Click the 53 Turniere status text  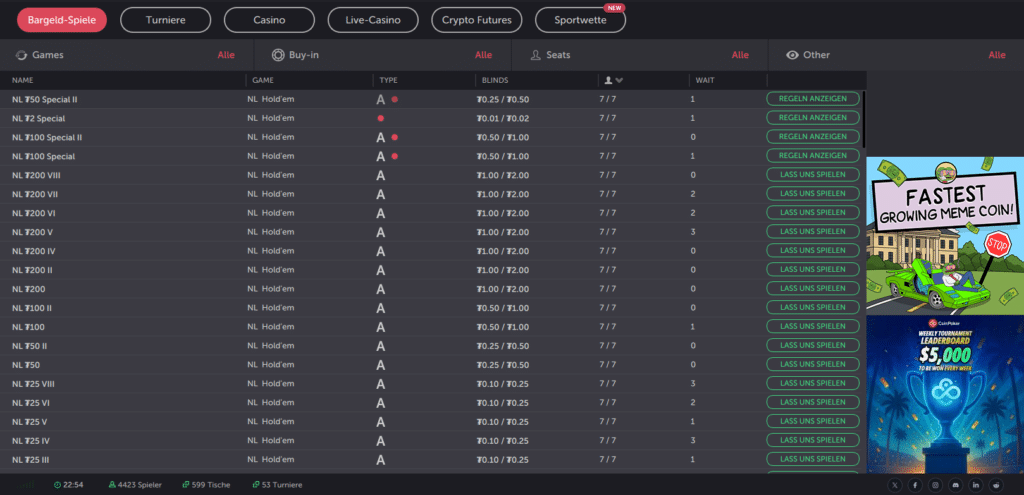[281, 485]
